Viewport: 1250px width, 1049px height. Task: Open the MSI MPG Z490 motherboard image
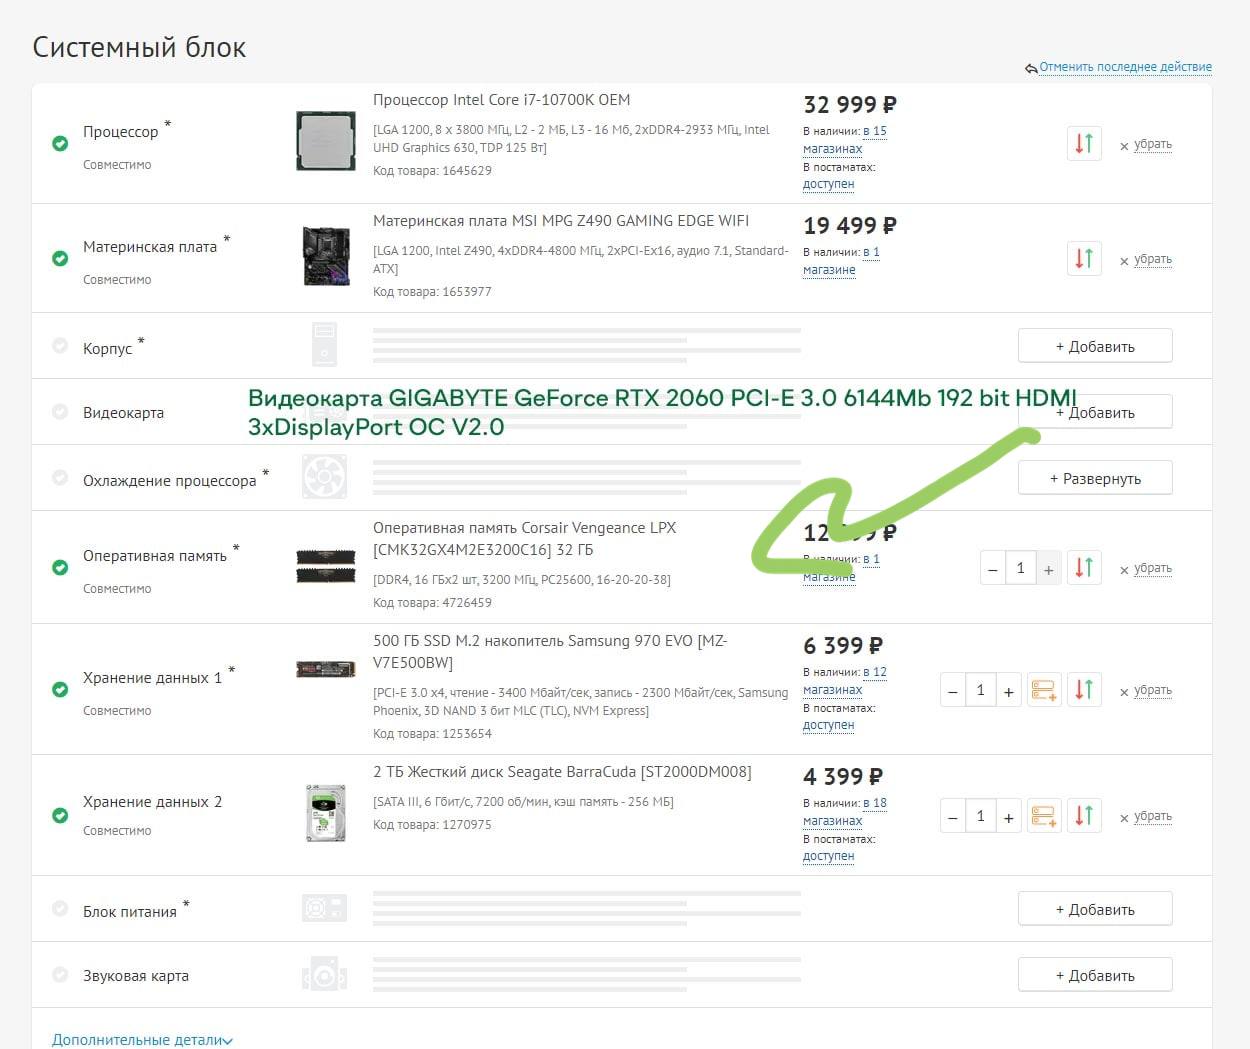click(326, 256)
